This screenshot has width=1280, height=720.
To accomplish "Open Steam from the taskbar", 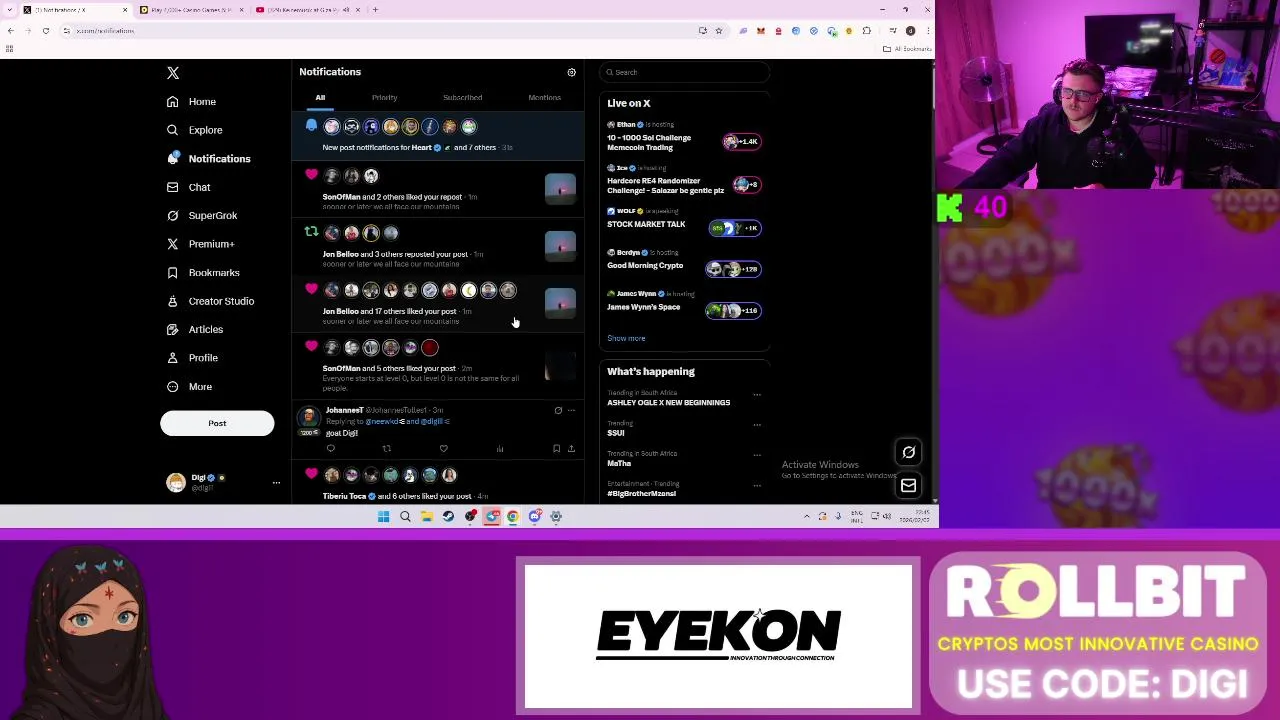I will [448, 517].
